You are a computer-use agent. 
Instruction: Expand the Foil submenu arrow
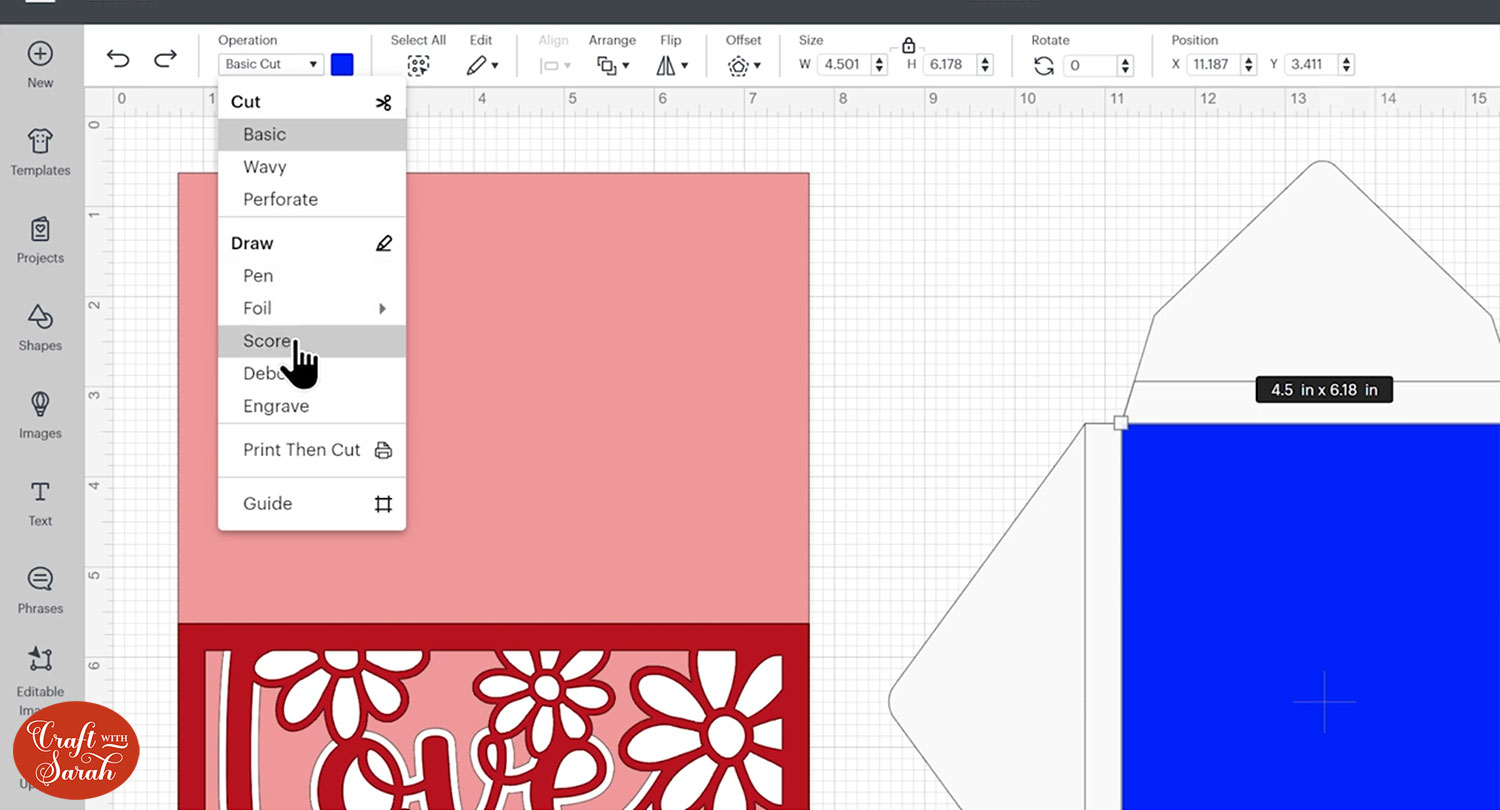point(382,309)
